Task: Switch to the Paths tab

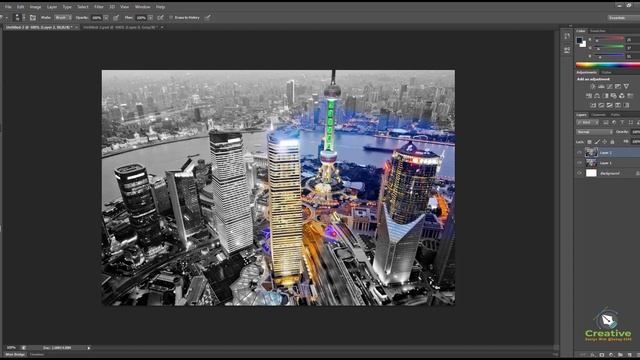Action: click(615, 115)
